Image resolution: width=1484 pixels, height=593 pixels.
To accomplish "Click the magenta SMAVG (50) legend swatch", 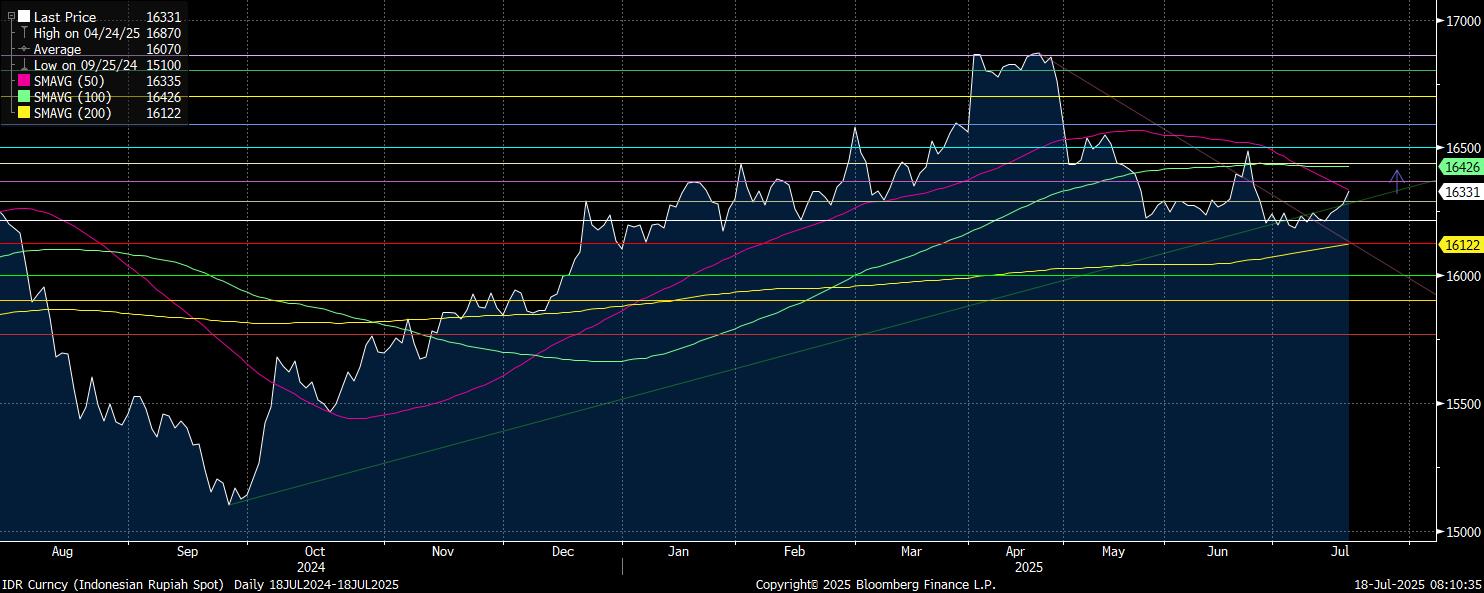I will point(24,81).
